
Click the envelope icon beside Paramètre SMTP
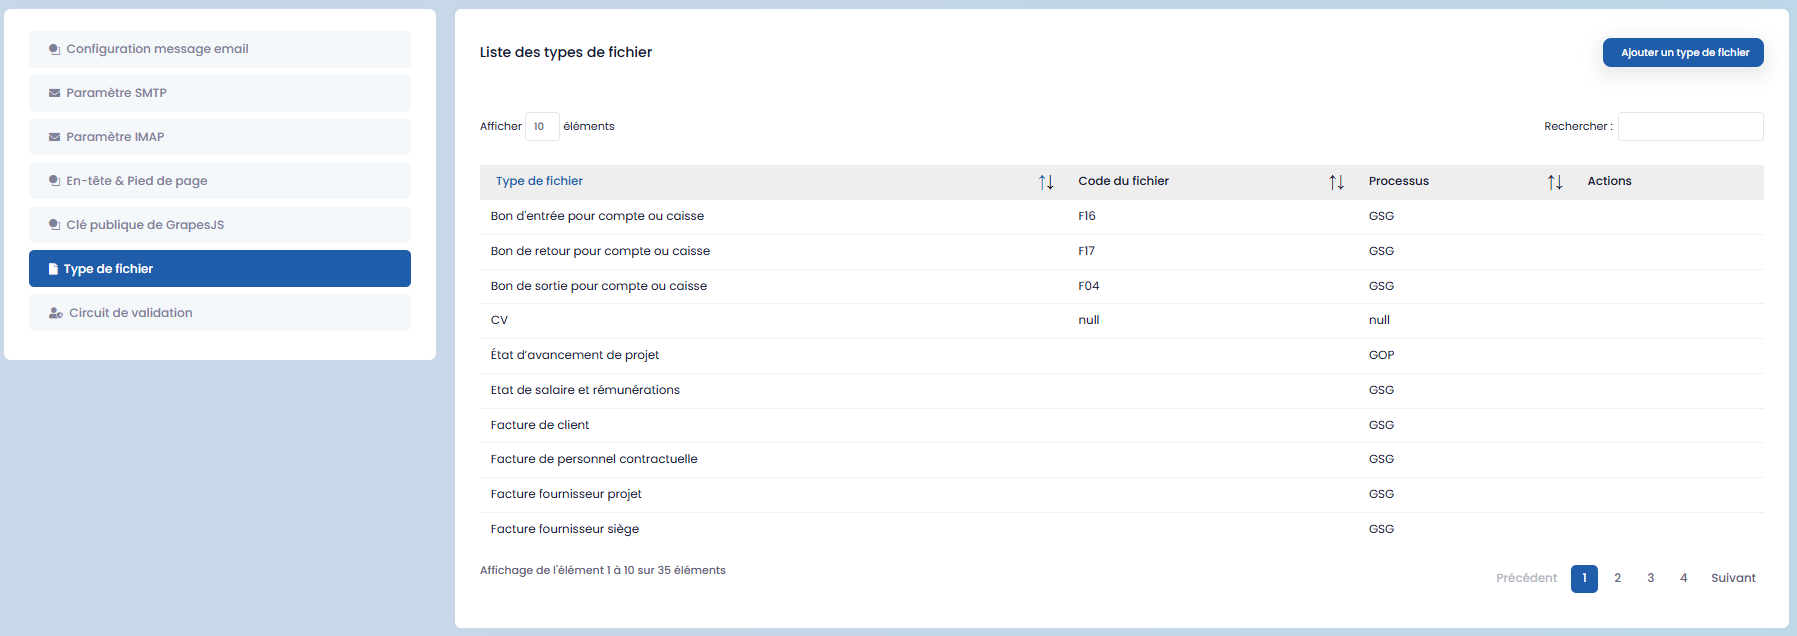(55, 93)
